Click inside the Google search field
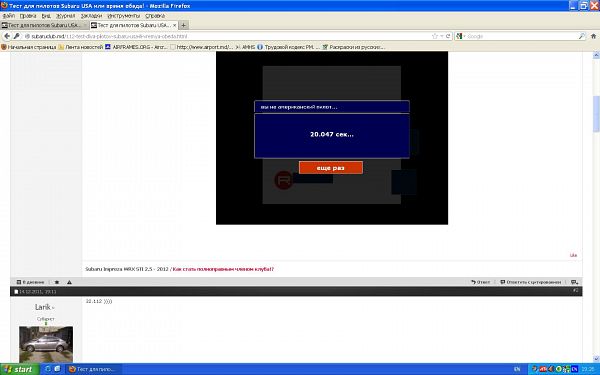Image resolution: width=600 pixels, height=375 pixels. [522, 36]
